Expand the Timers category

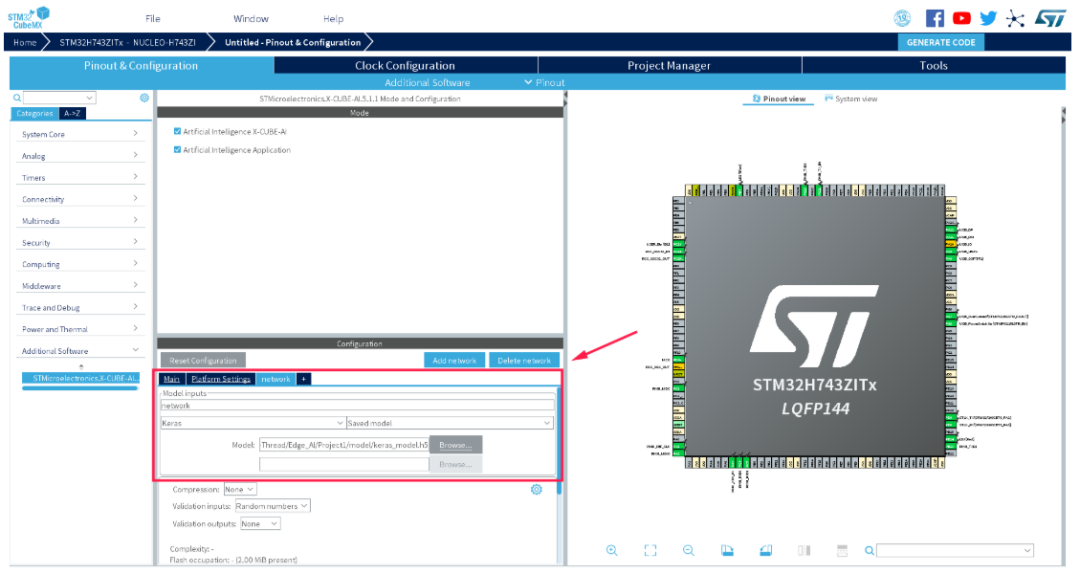[79, 178]
